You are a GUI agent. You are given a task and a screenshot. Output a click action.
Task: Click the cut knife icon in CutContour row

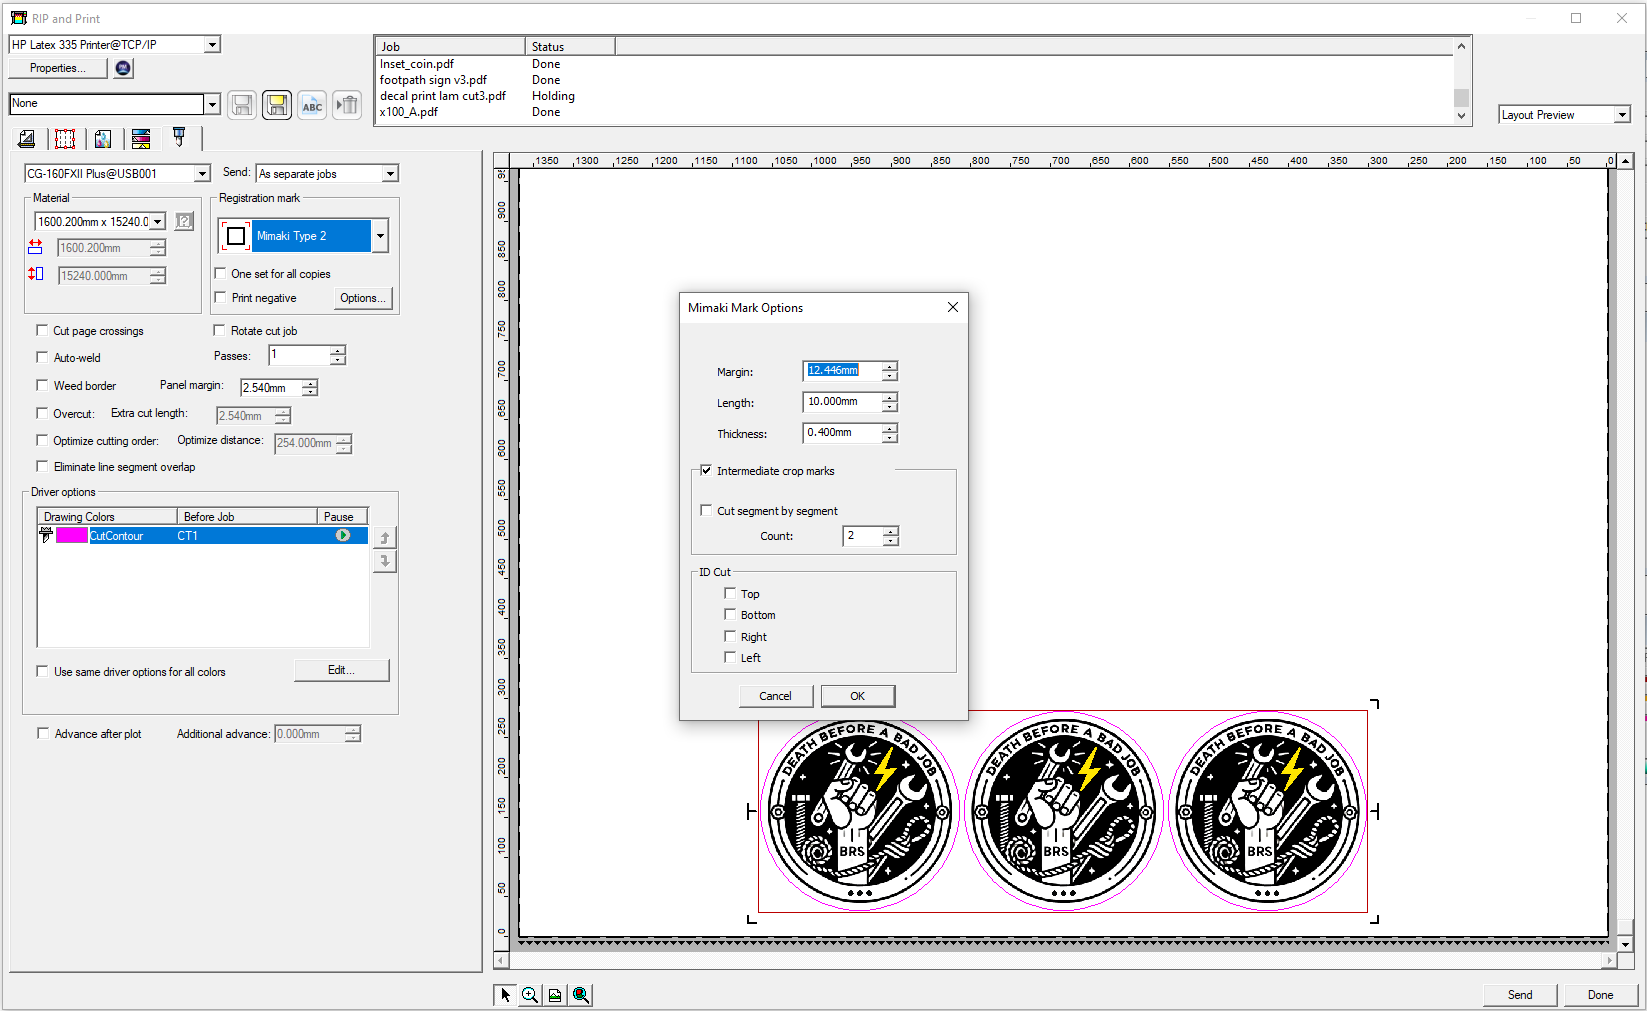coord(46,535)
